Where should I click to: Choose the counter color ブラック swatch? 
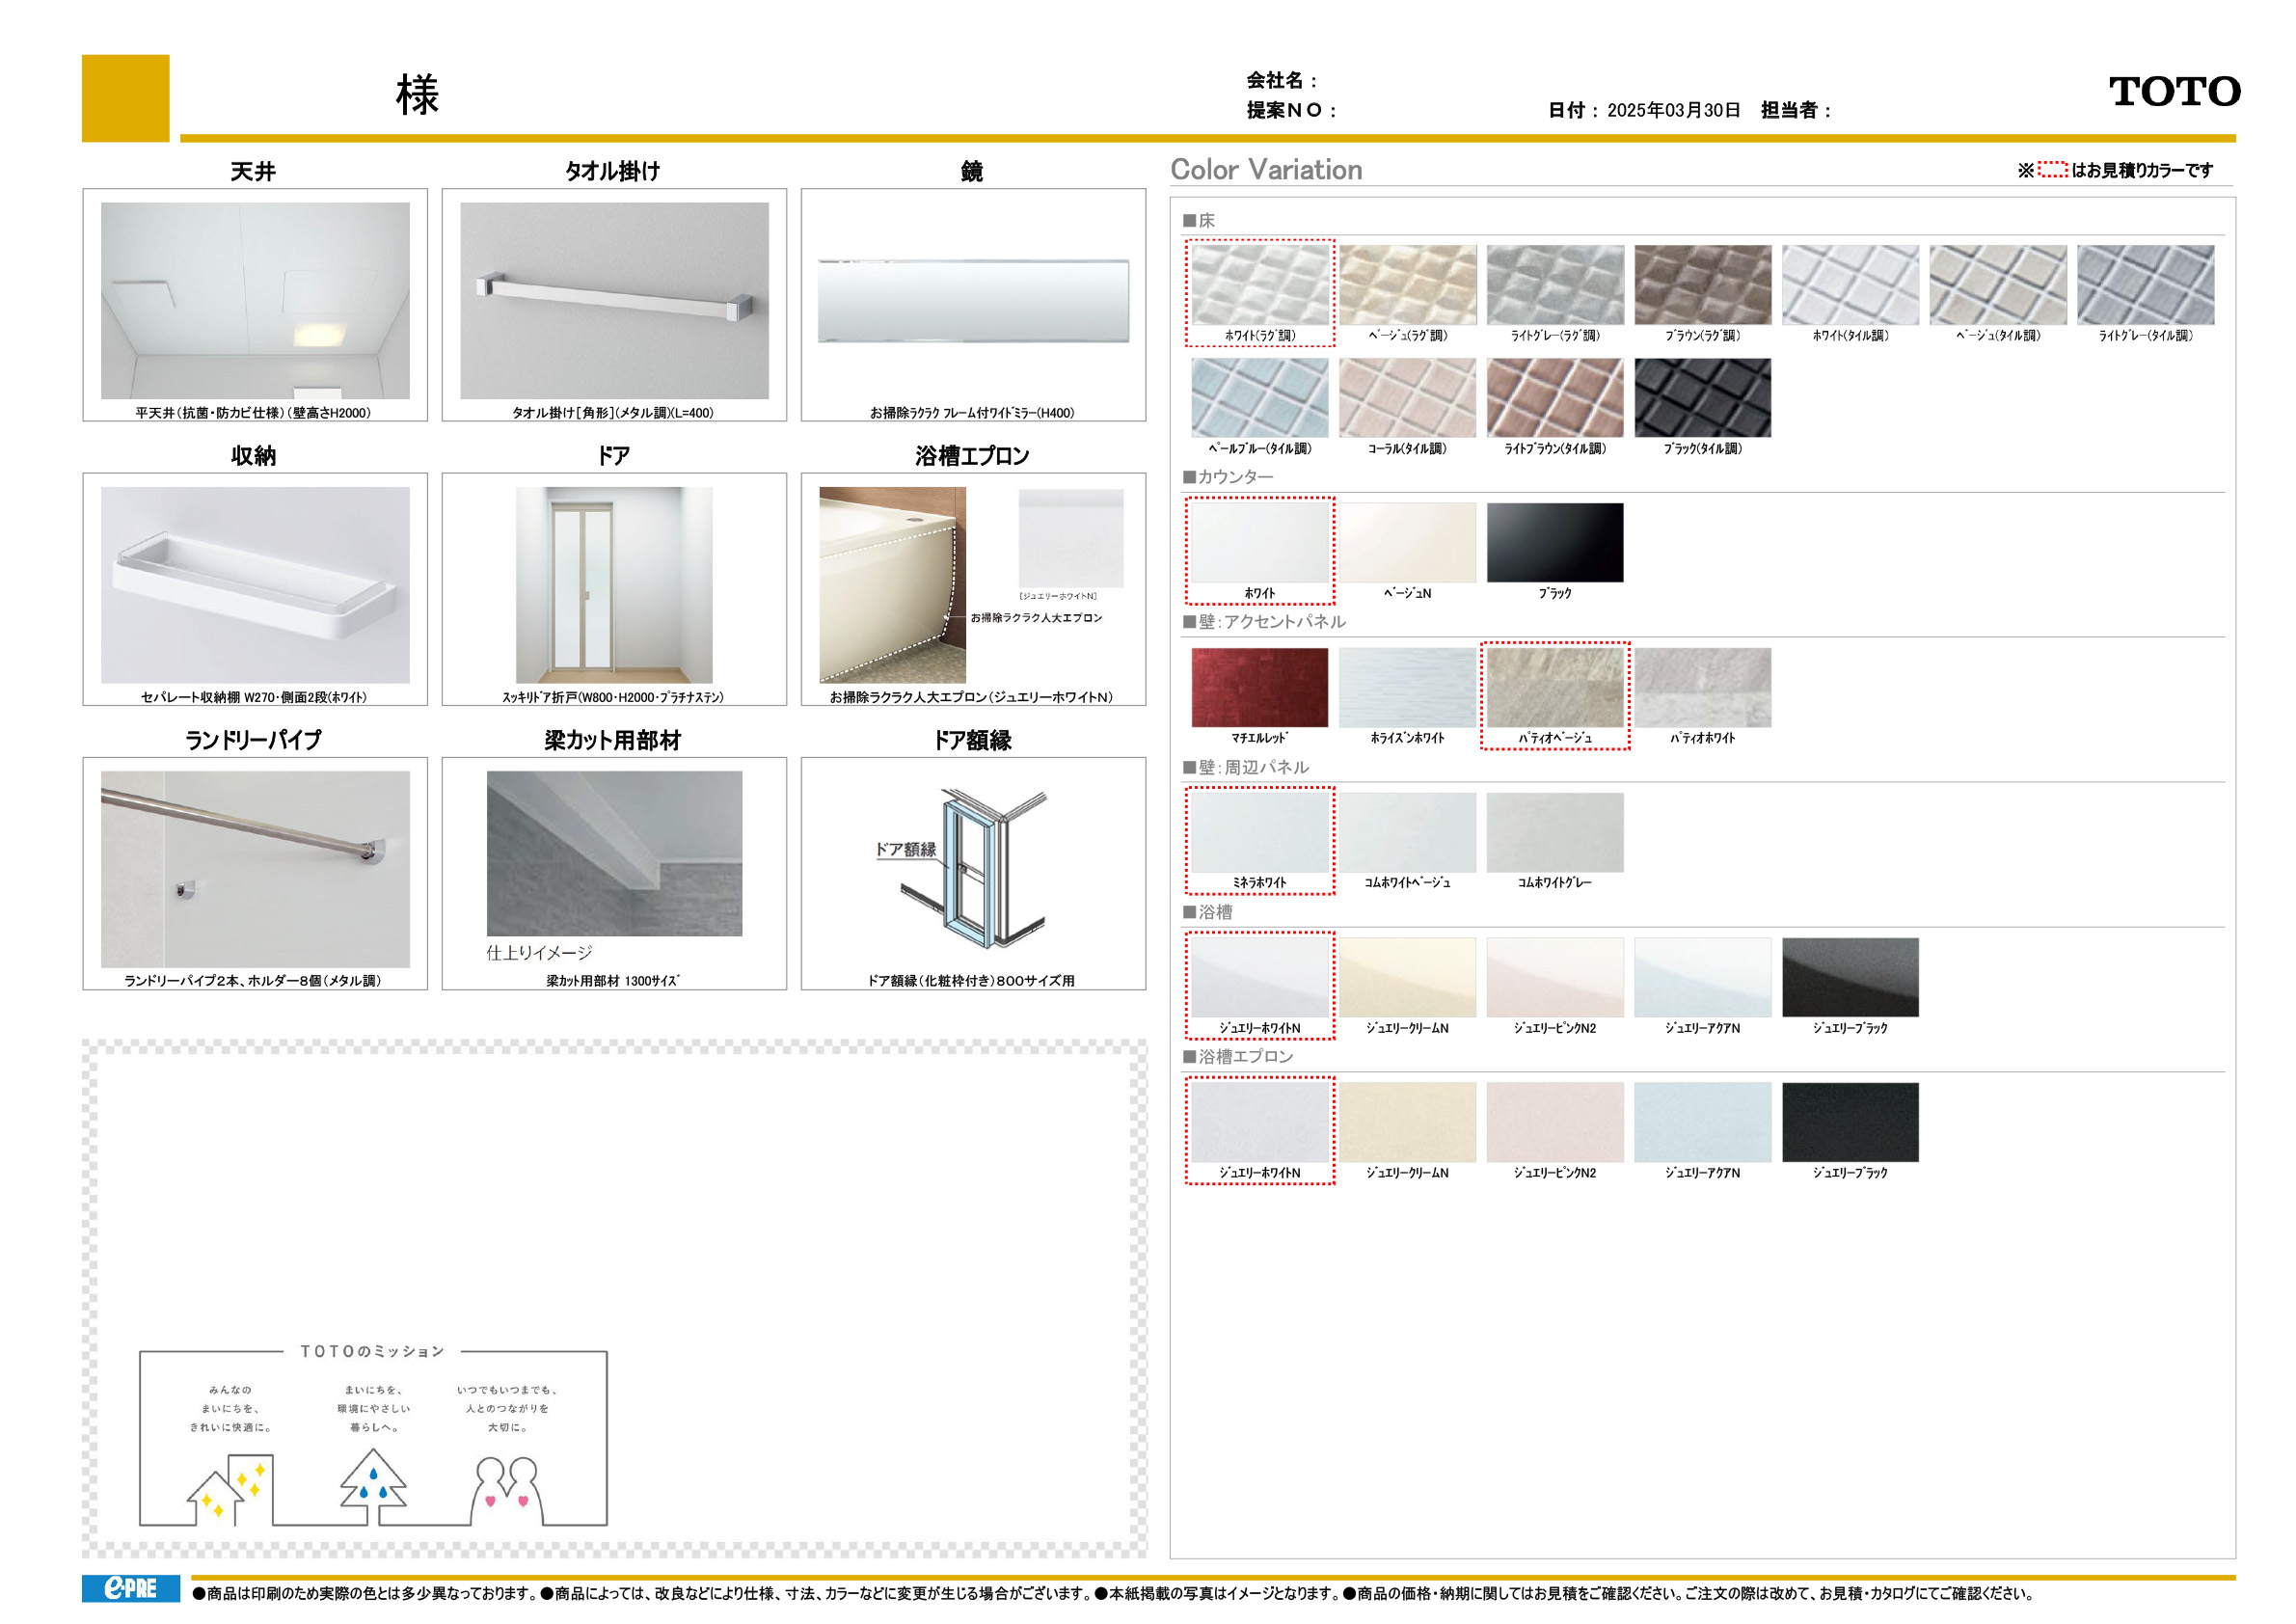1555,543
